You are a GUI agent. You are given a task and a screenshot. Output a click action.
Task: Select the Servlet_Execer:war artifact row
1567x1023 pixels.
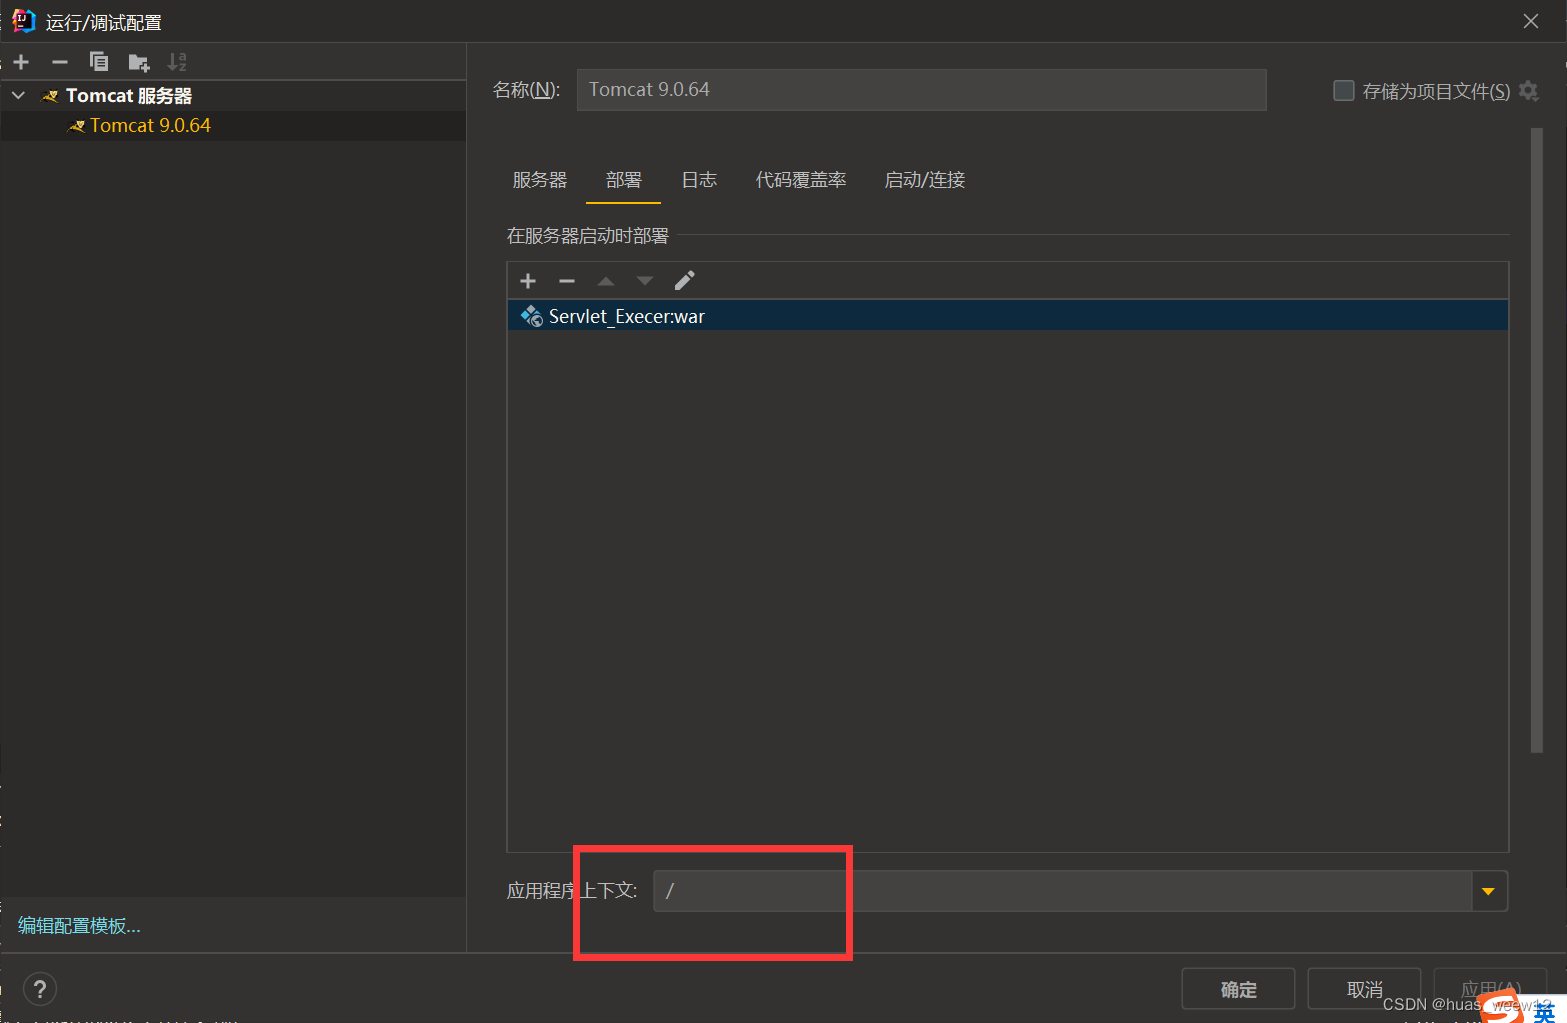point(1008,316)
